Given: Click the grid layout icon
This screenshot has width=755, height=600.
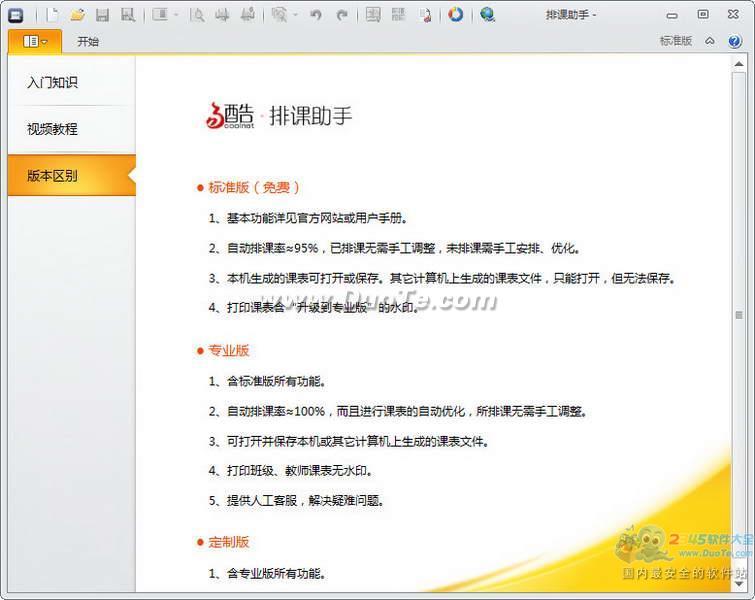Looking at the screenshot, I should [x=398, y=15].
